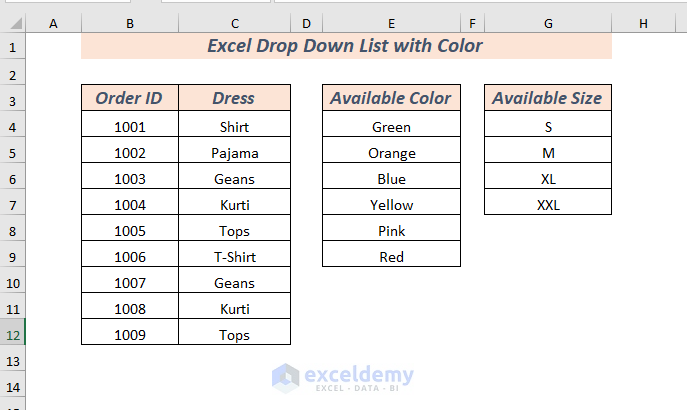Select the 'Yellow' color cell
The image size is (687, 410).
click(x=391, y=205)
